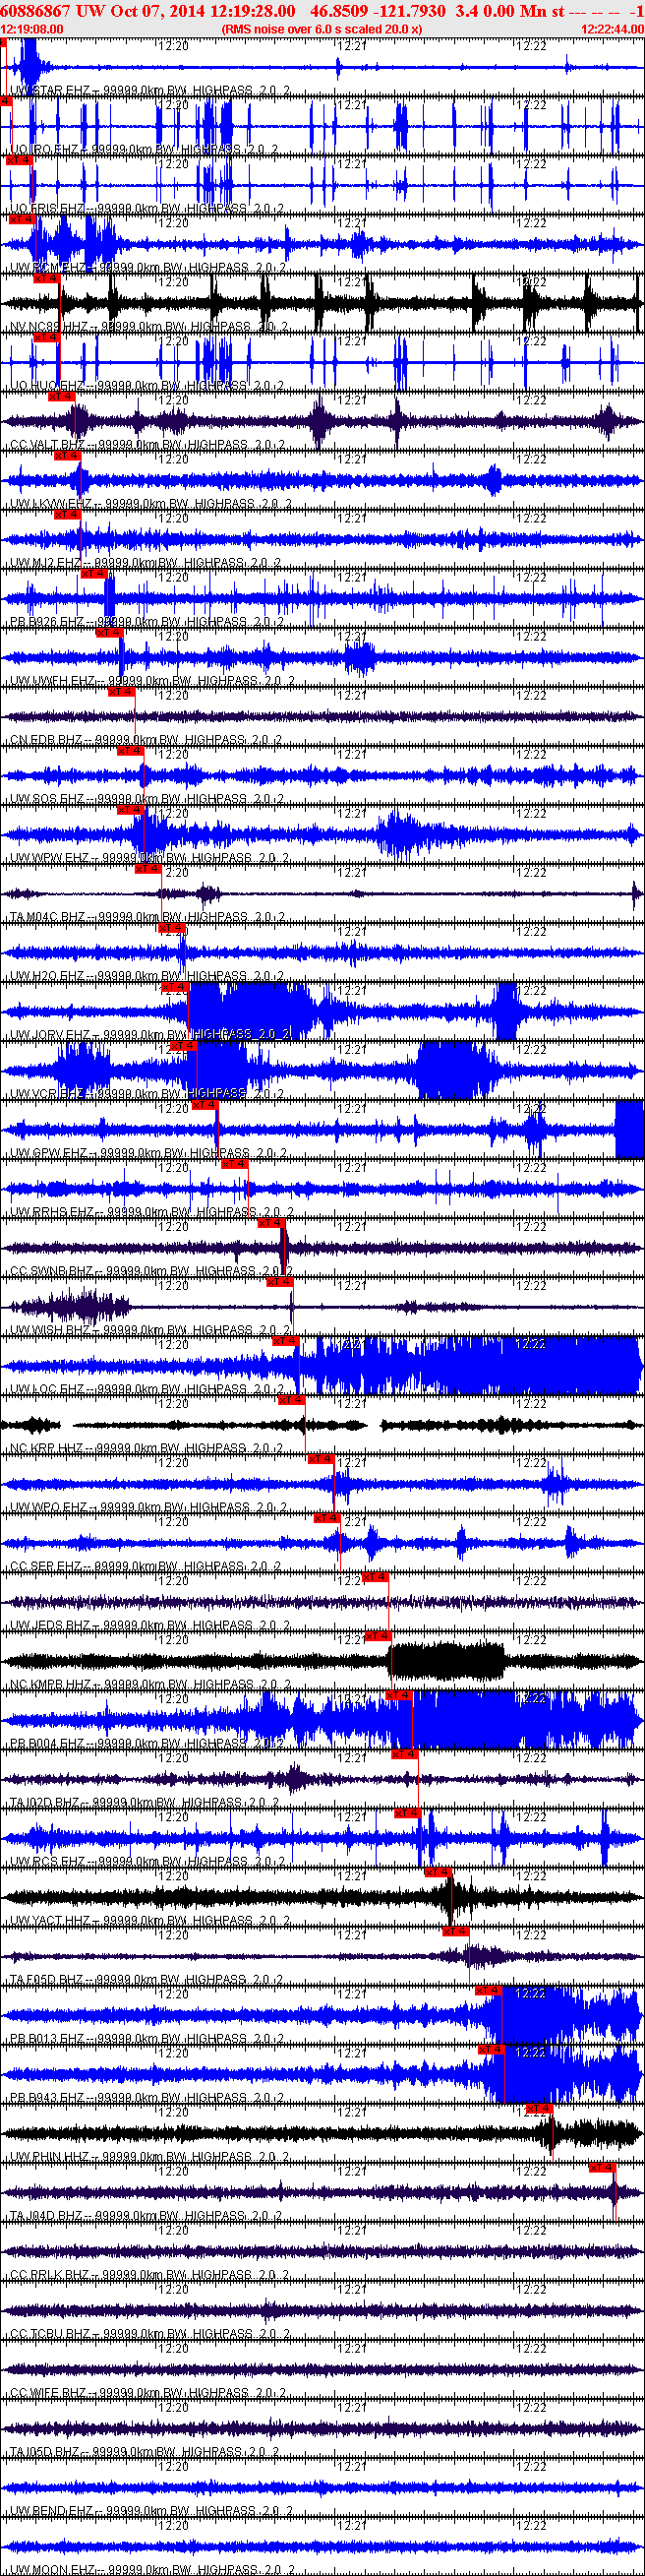The image size is (645, 2576).
Task: Select the NC KMPB HHZ station label
Action: pyautogui.click(x=150, y=1684)
